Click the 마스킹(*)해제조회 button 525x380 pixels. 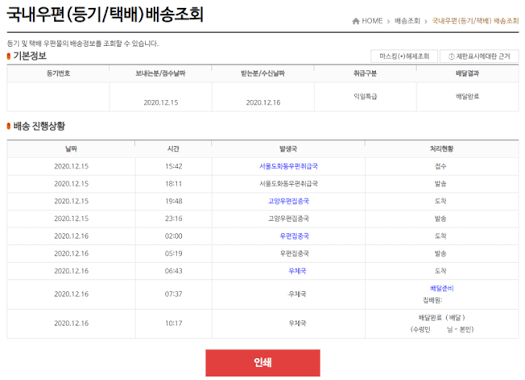(404, 56)
